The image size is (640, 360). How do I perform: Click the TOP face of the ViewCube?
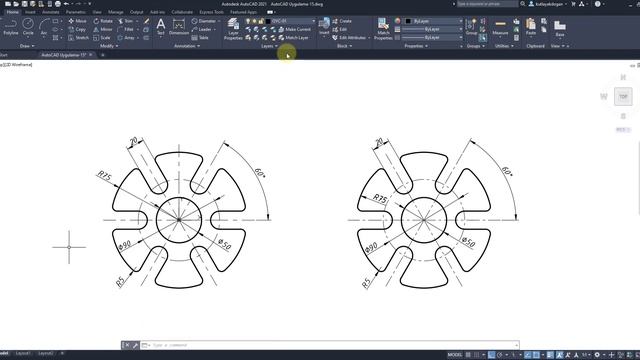(x=623, y=97)
